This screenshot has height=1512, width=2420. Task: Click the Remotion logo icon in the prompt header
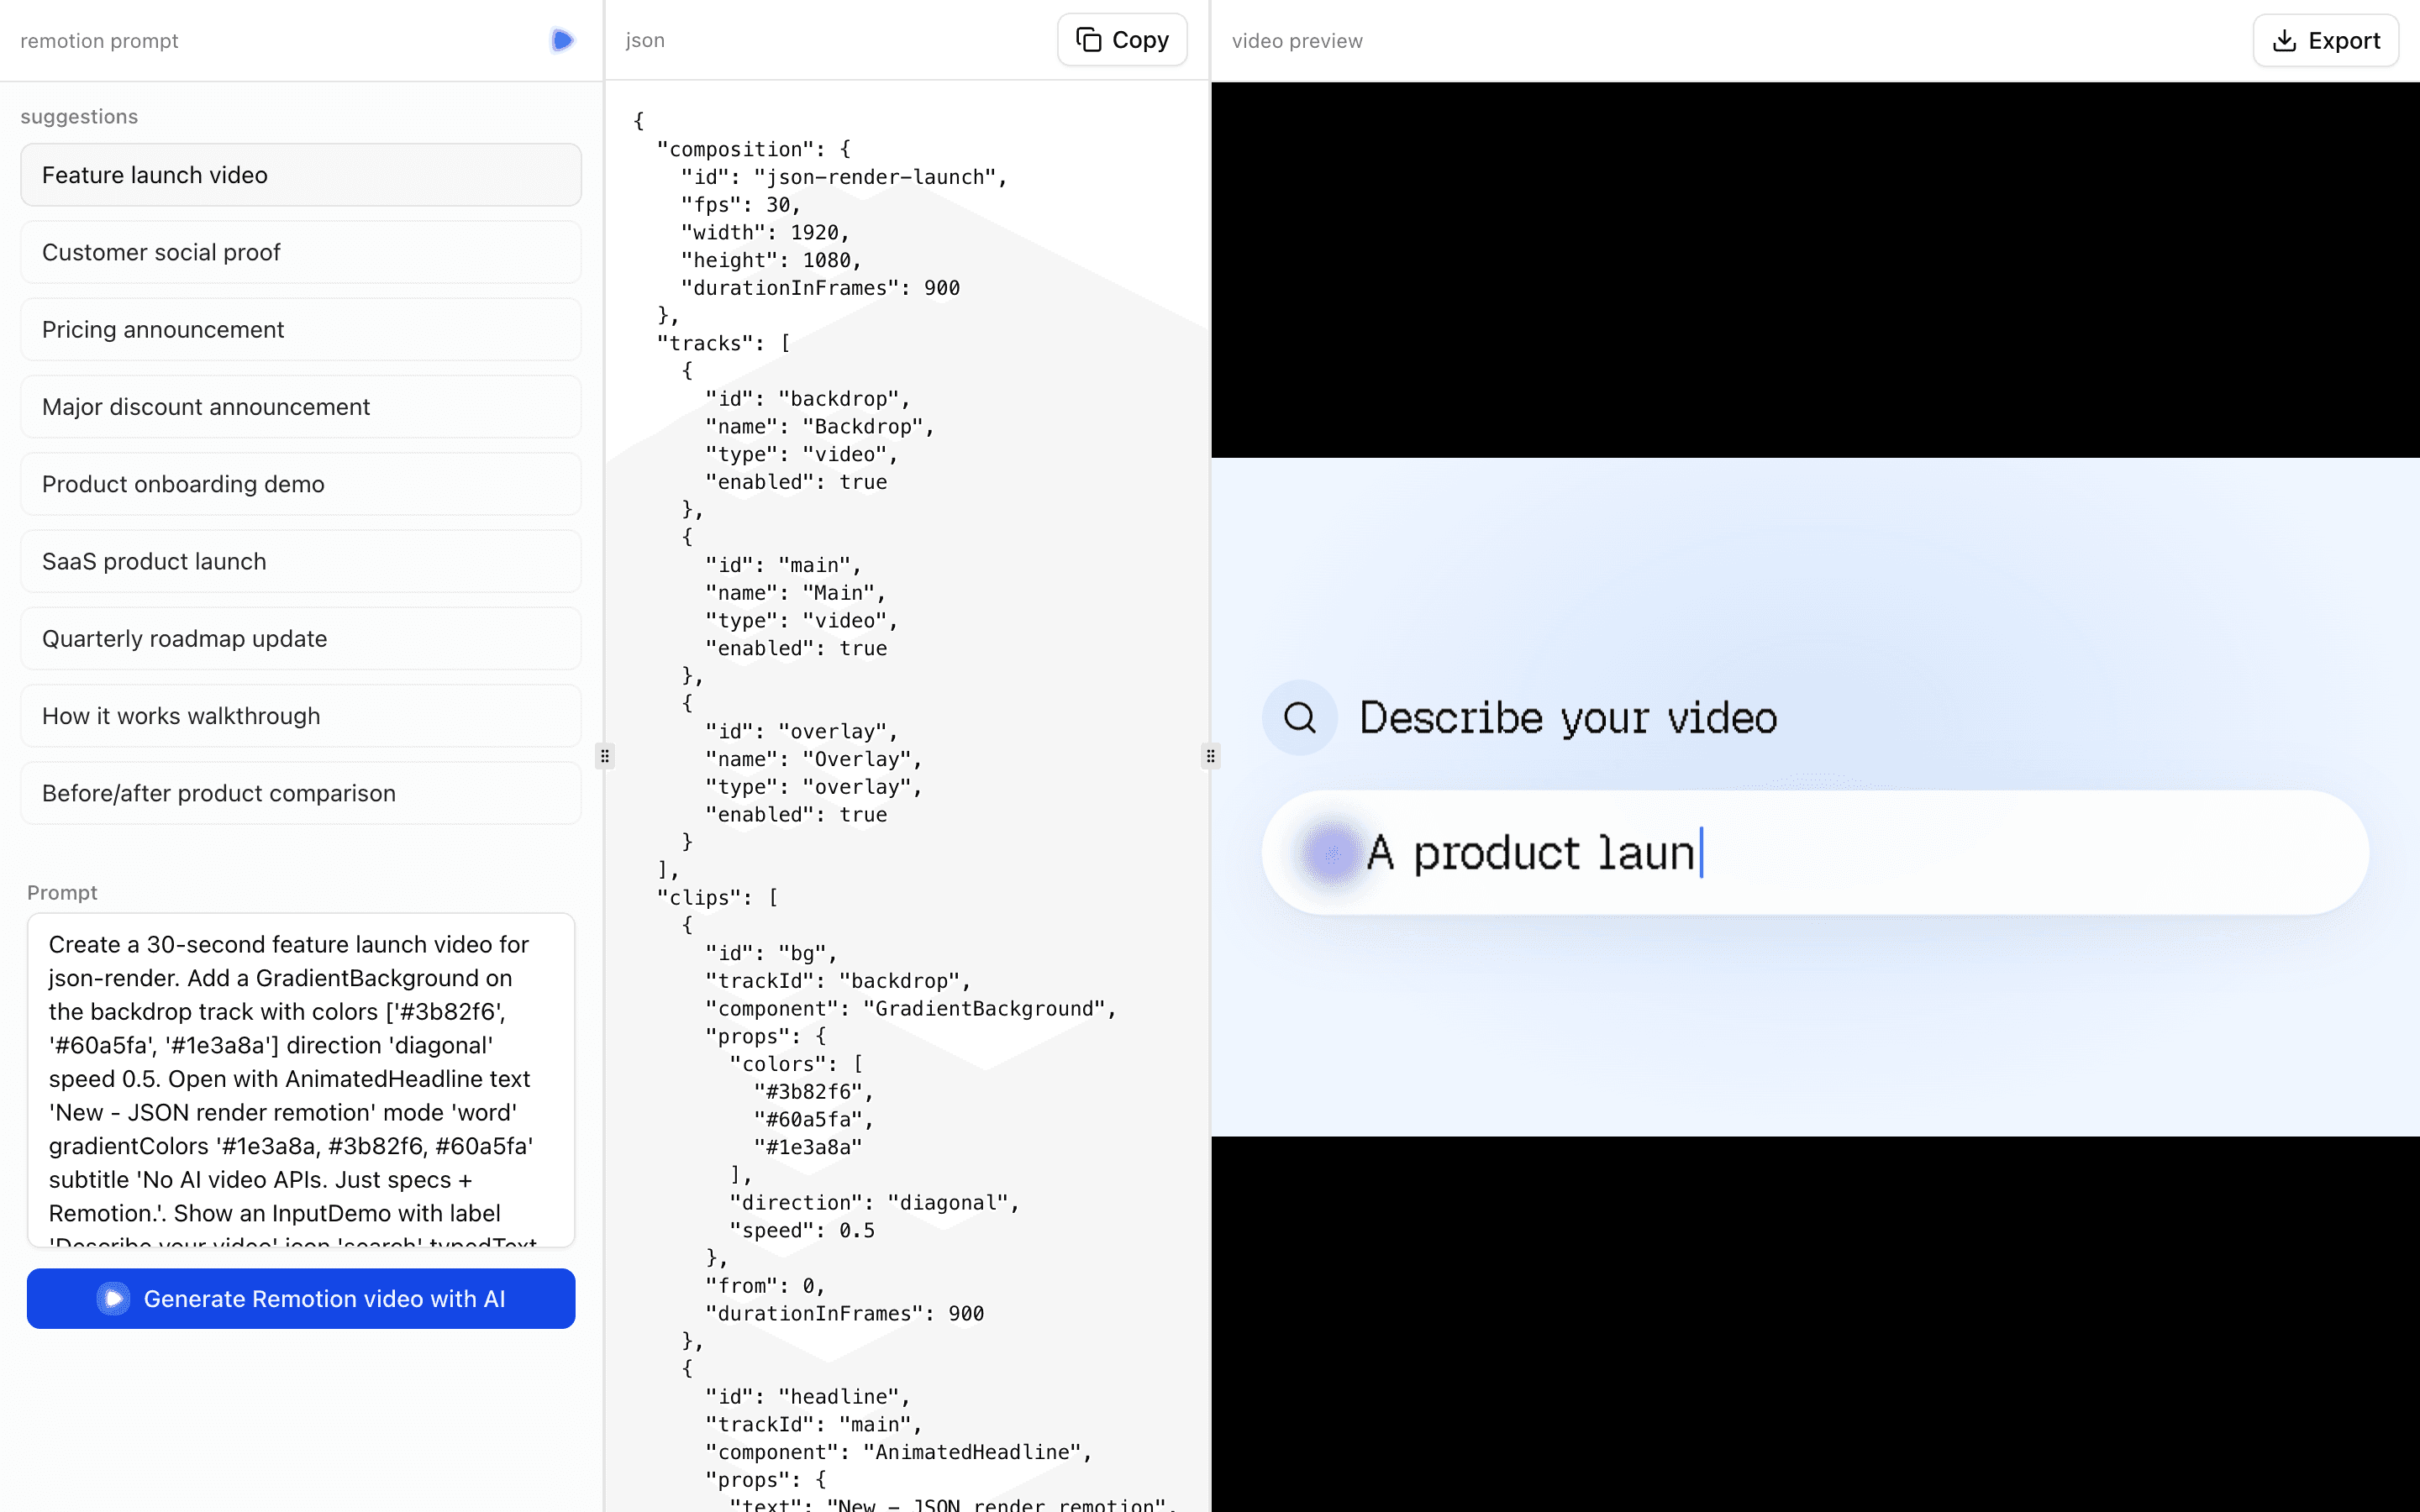click(x=562, y=40)
